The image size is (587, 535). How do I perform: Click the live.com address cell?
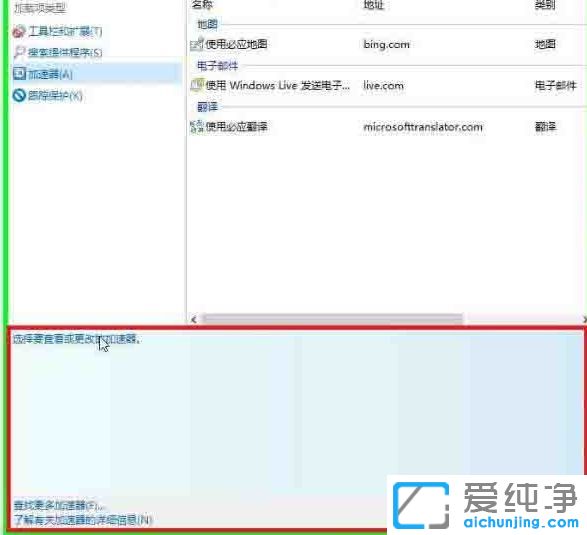(x=384, y=85)
